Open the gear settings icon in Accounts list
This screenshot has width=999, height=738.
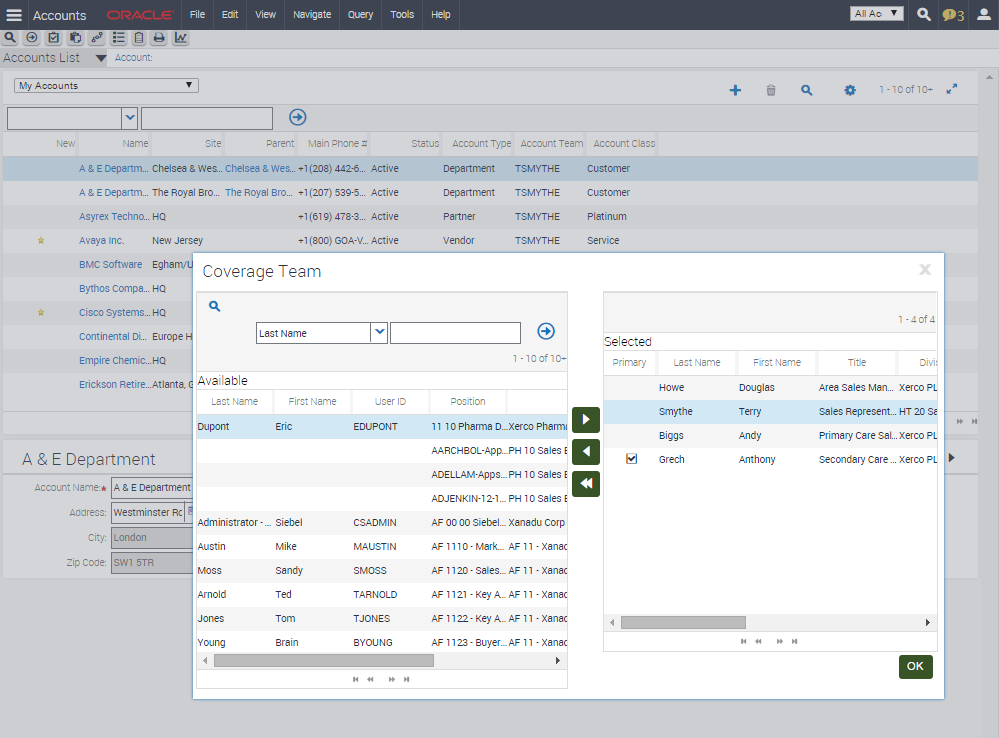(x=850, y=90)
